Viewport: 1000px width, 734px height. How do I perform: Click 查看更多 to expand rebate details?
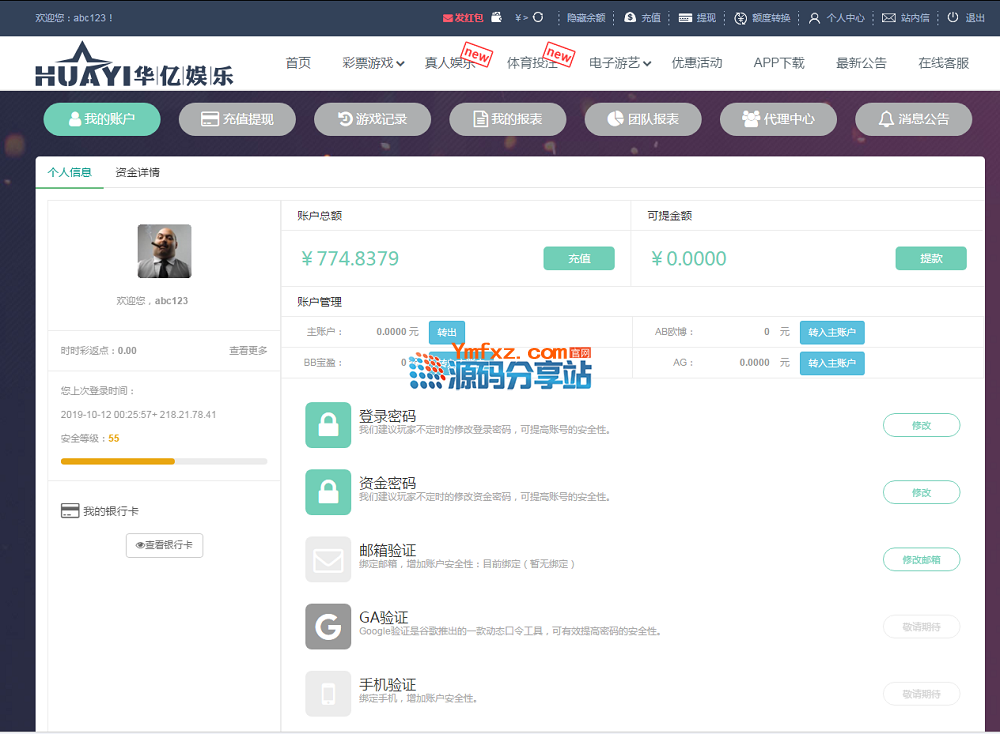(248, 351)
